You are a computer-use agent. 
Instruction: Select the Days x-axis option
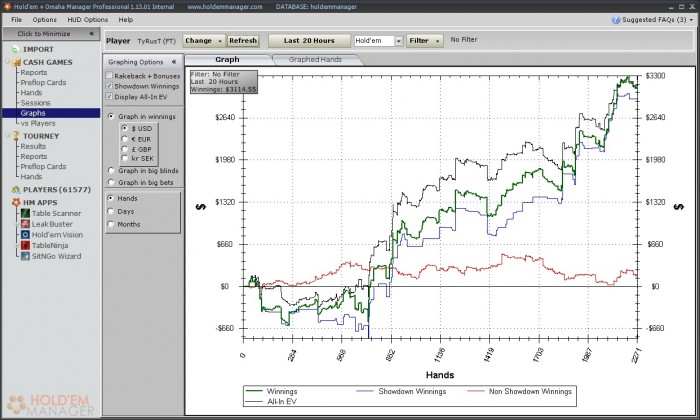pos(111,211)
